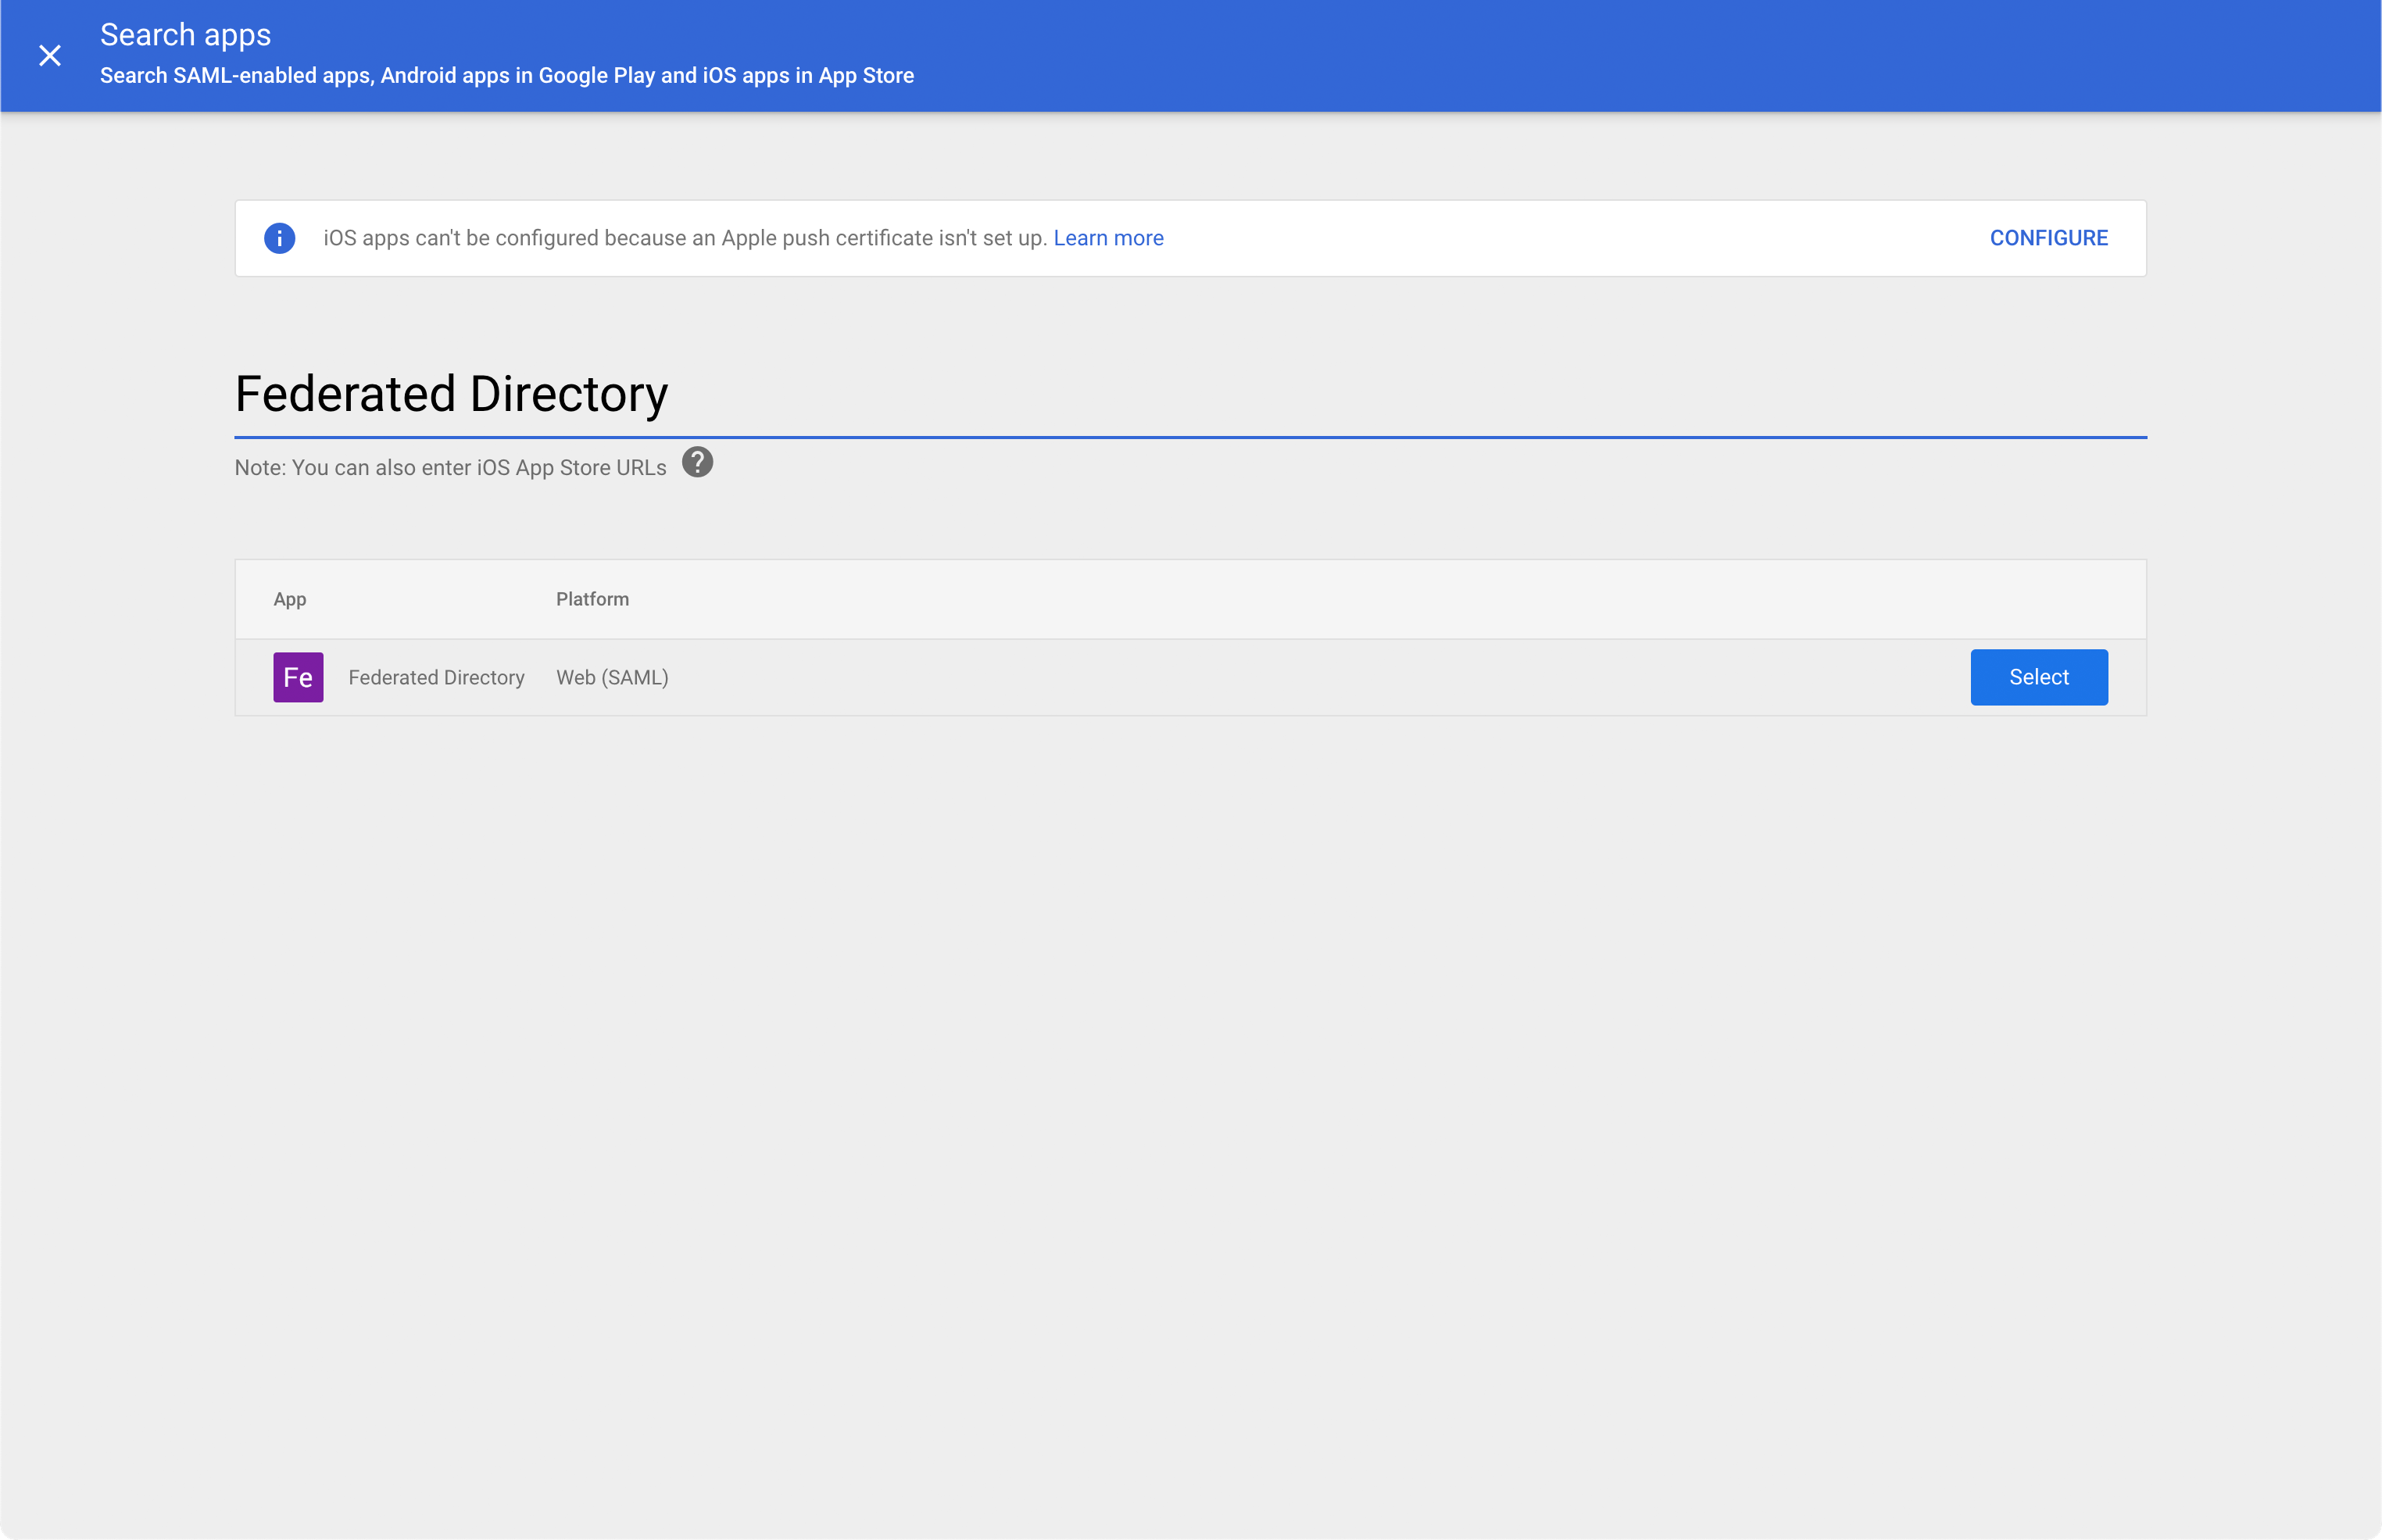
Task: Click the Web (SAML) platform entry
Action: [611, 677]
